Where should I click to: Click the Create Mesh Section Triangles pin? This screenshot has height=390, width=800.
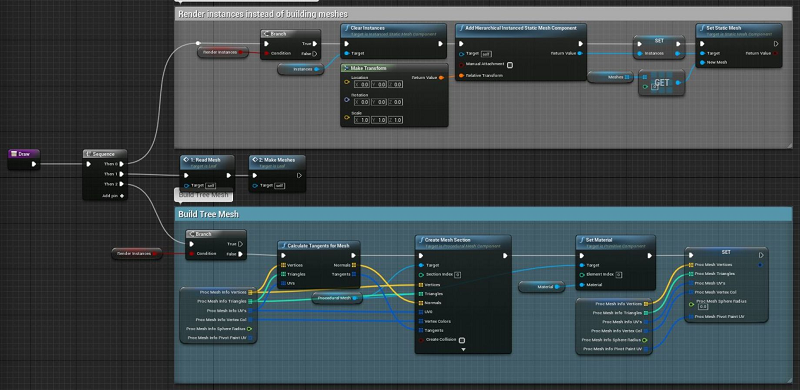[421, 294]
